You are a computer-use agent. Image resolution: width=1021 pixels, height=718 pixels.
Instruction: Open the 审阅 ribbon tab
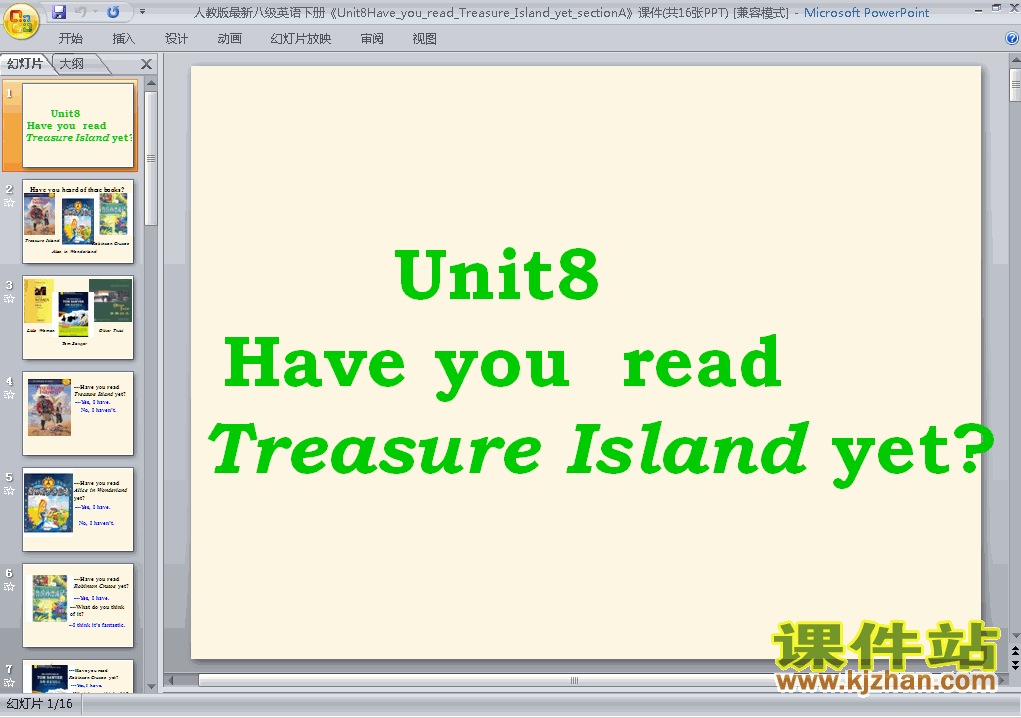click(x=372, y=39)
